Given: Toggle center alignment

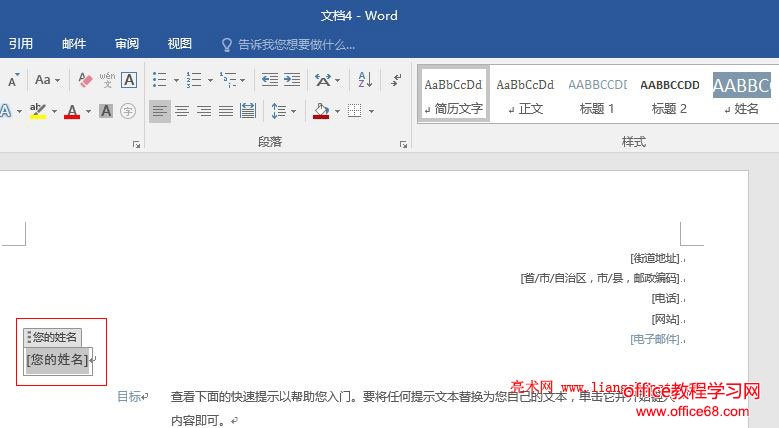Looking at the screenshot, I should pos(182,111).
